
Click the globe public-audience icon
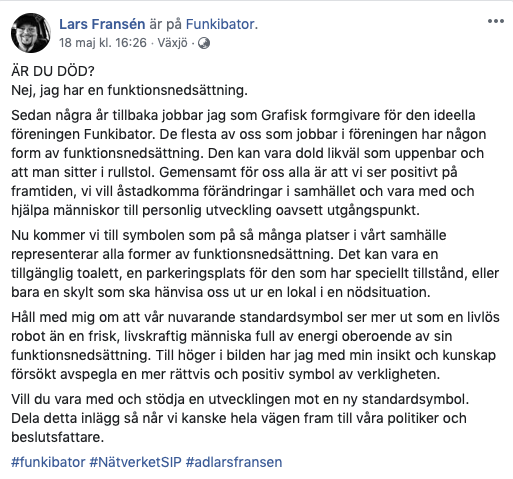point(204,43)
